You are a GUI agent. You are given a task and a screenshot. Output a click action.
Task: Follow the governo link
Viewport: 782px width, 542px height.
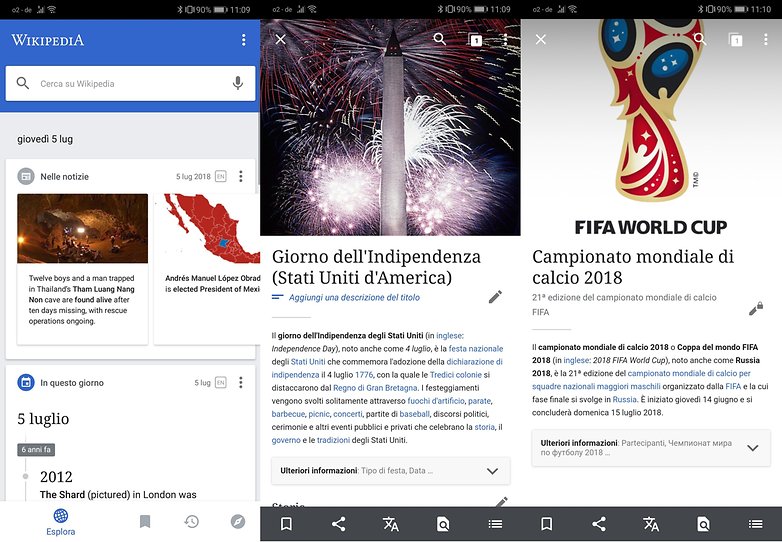(286, 440)
